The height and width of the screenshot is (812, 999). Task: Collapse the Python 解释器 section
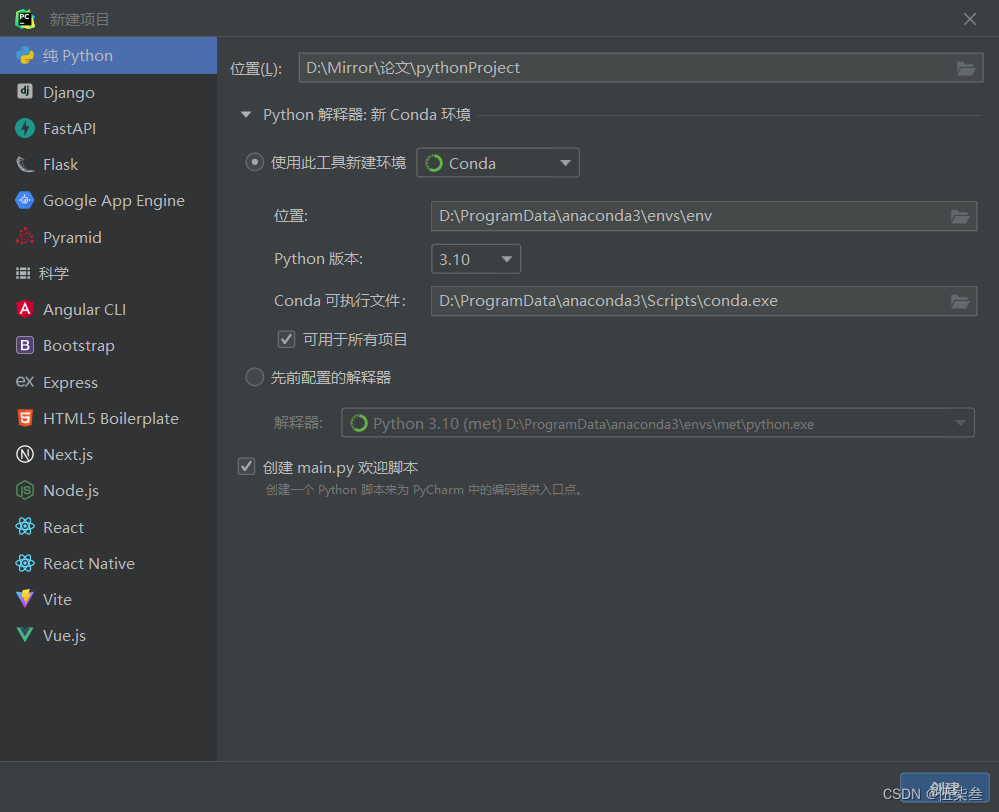coord(246,114)
